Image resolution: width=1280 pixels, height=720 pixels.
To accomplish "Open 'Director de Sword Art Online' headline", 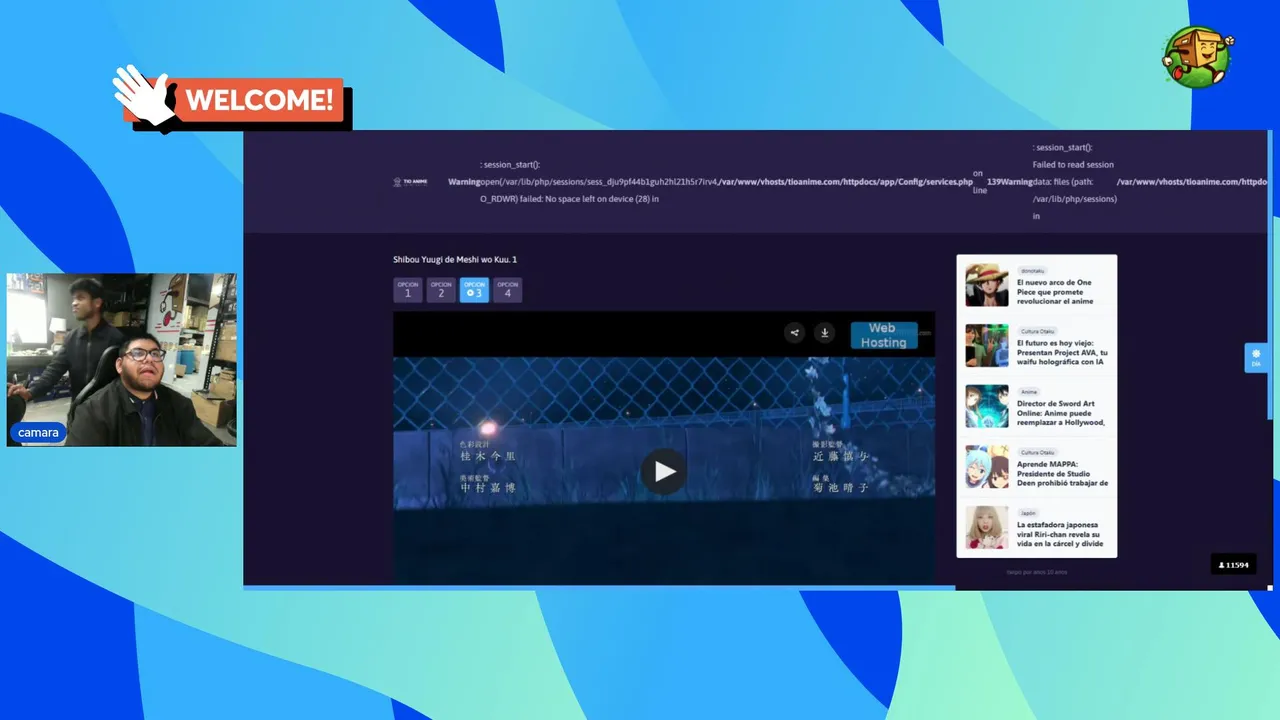I will click(x=1061, y=413).
